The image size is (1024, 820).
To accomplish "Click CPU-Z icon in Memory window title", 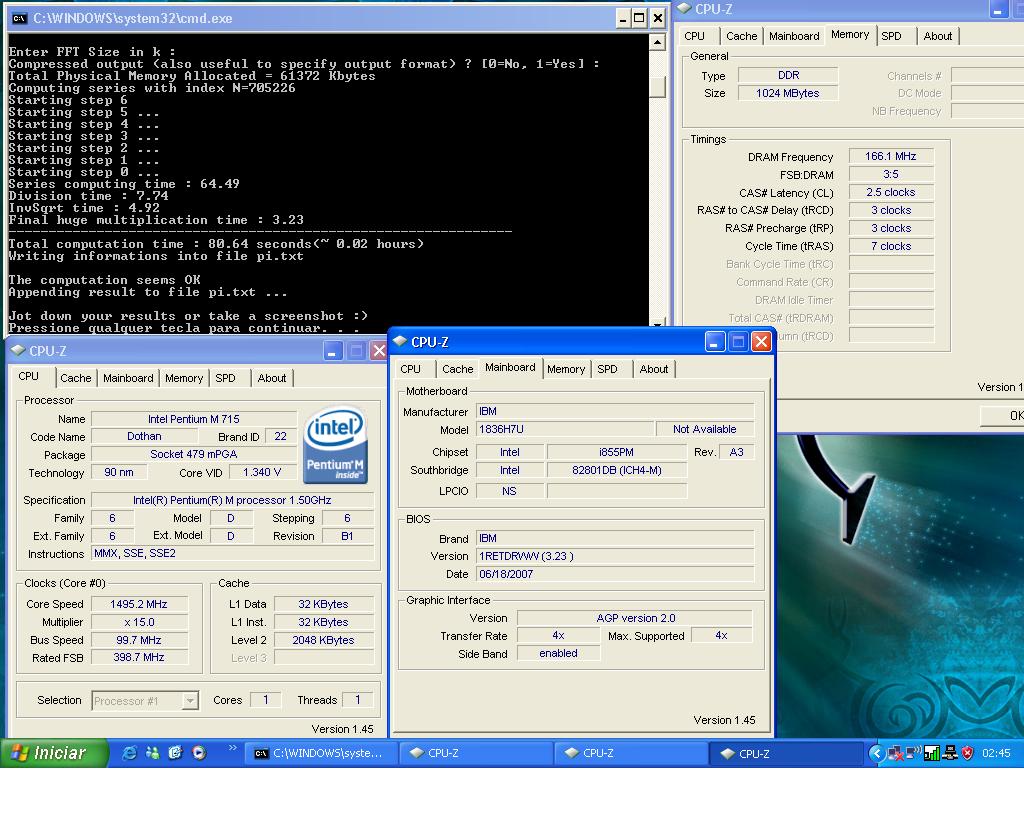I will [x=683, y=8].
